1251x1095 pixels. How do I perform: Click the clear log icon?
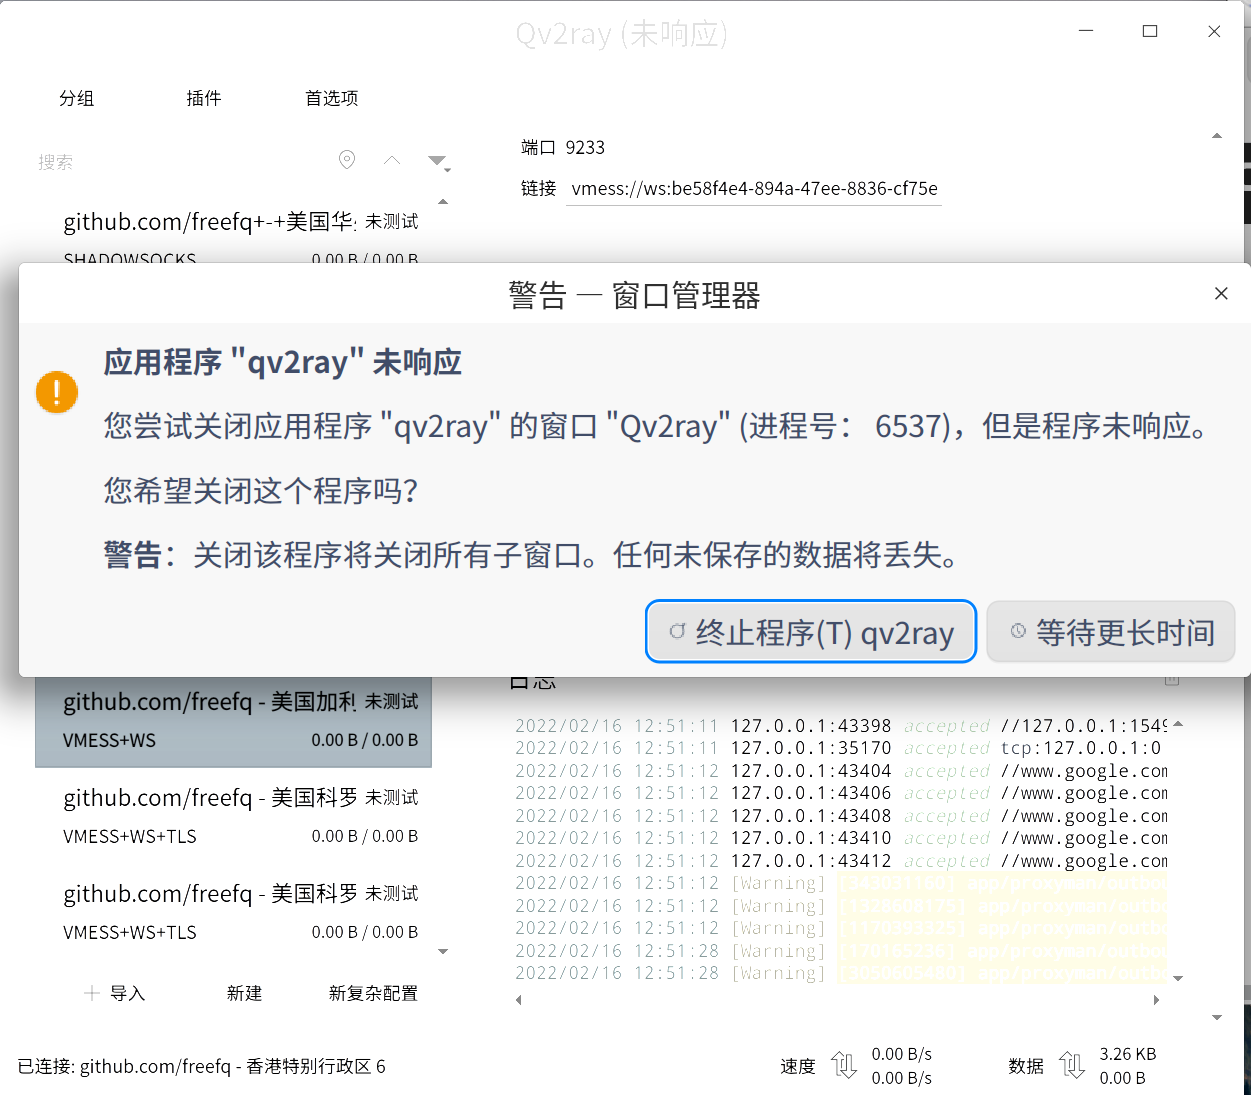click(x=1172, y=681)
